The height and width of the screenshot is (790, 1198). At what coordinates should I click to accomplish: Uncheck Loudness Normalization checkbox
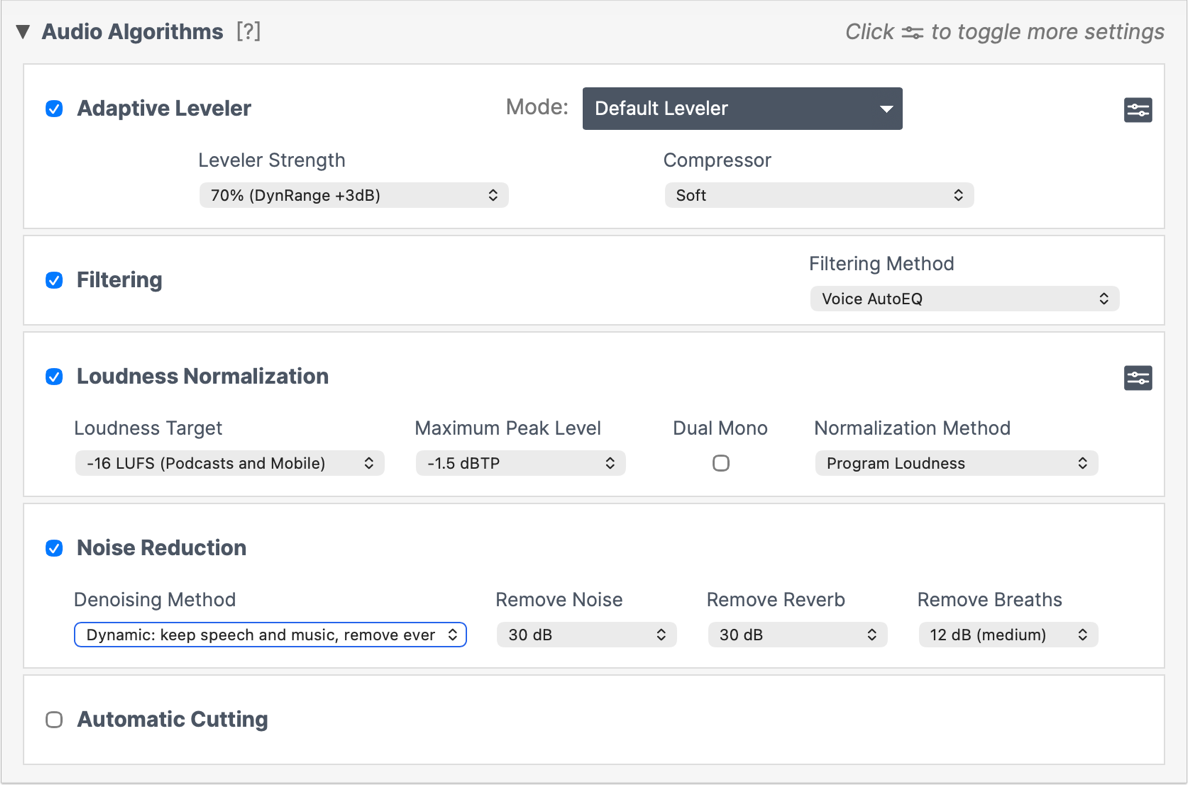54,377
